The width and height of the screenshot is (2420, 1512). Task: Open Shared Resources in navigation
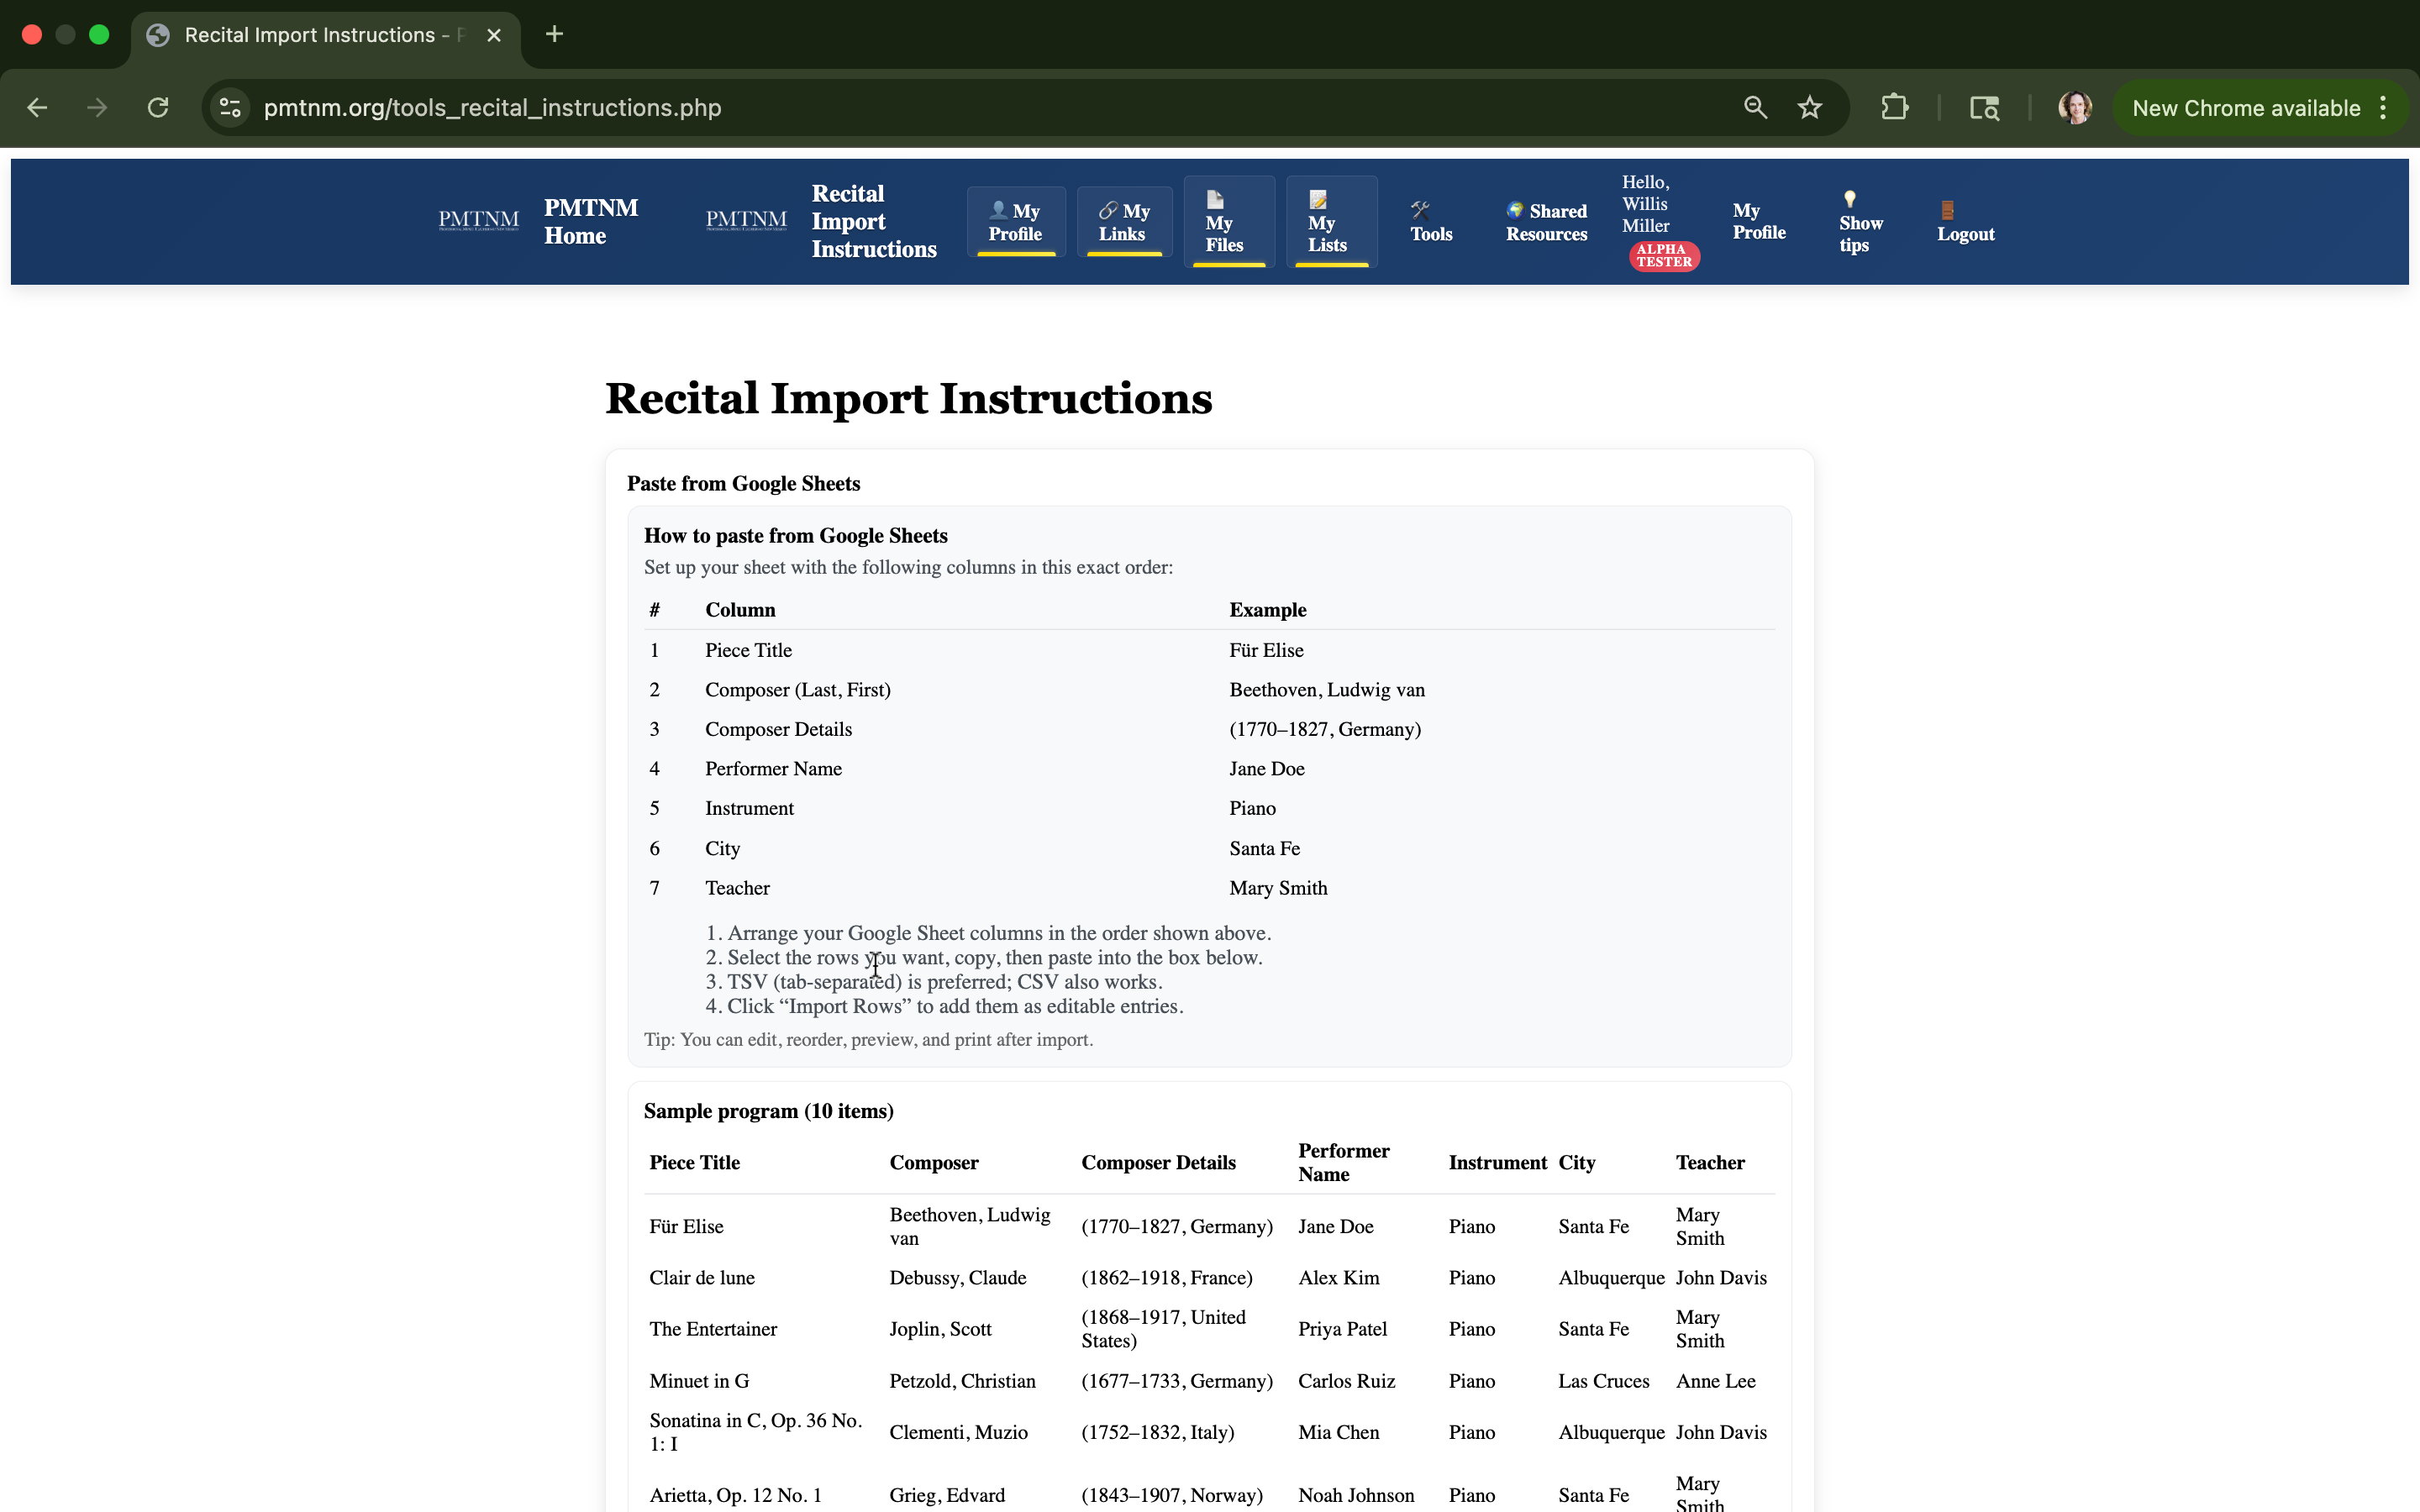(1546, 222)
